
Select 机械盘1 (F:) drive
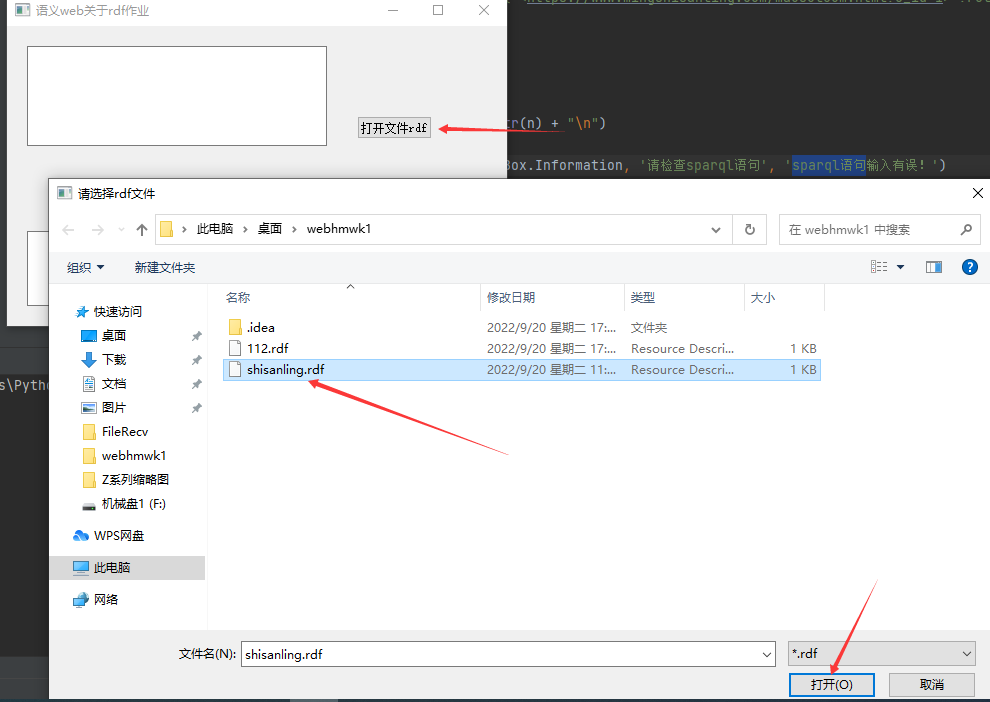(133, 503)
